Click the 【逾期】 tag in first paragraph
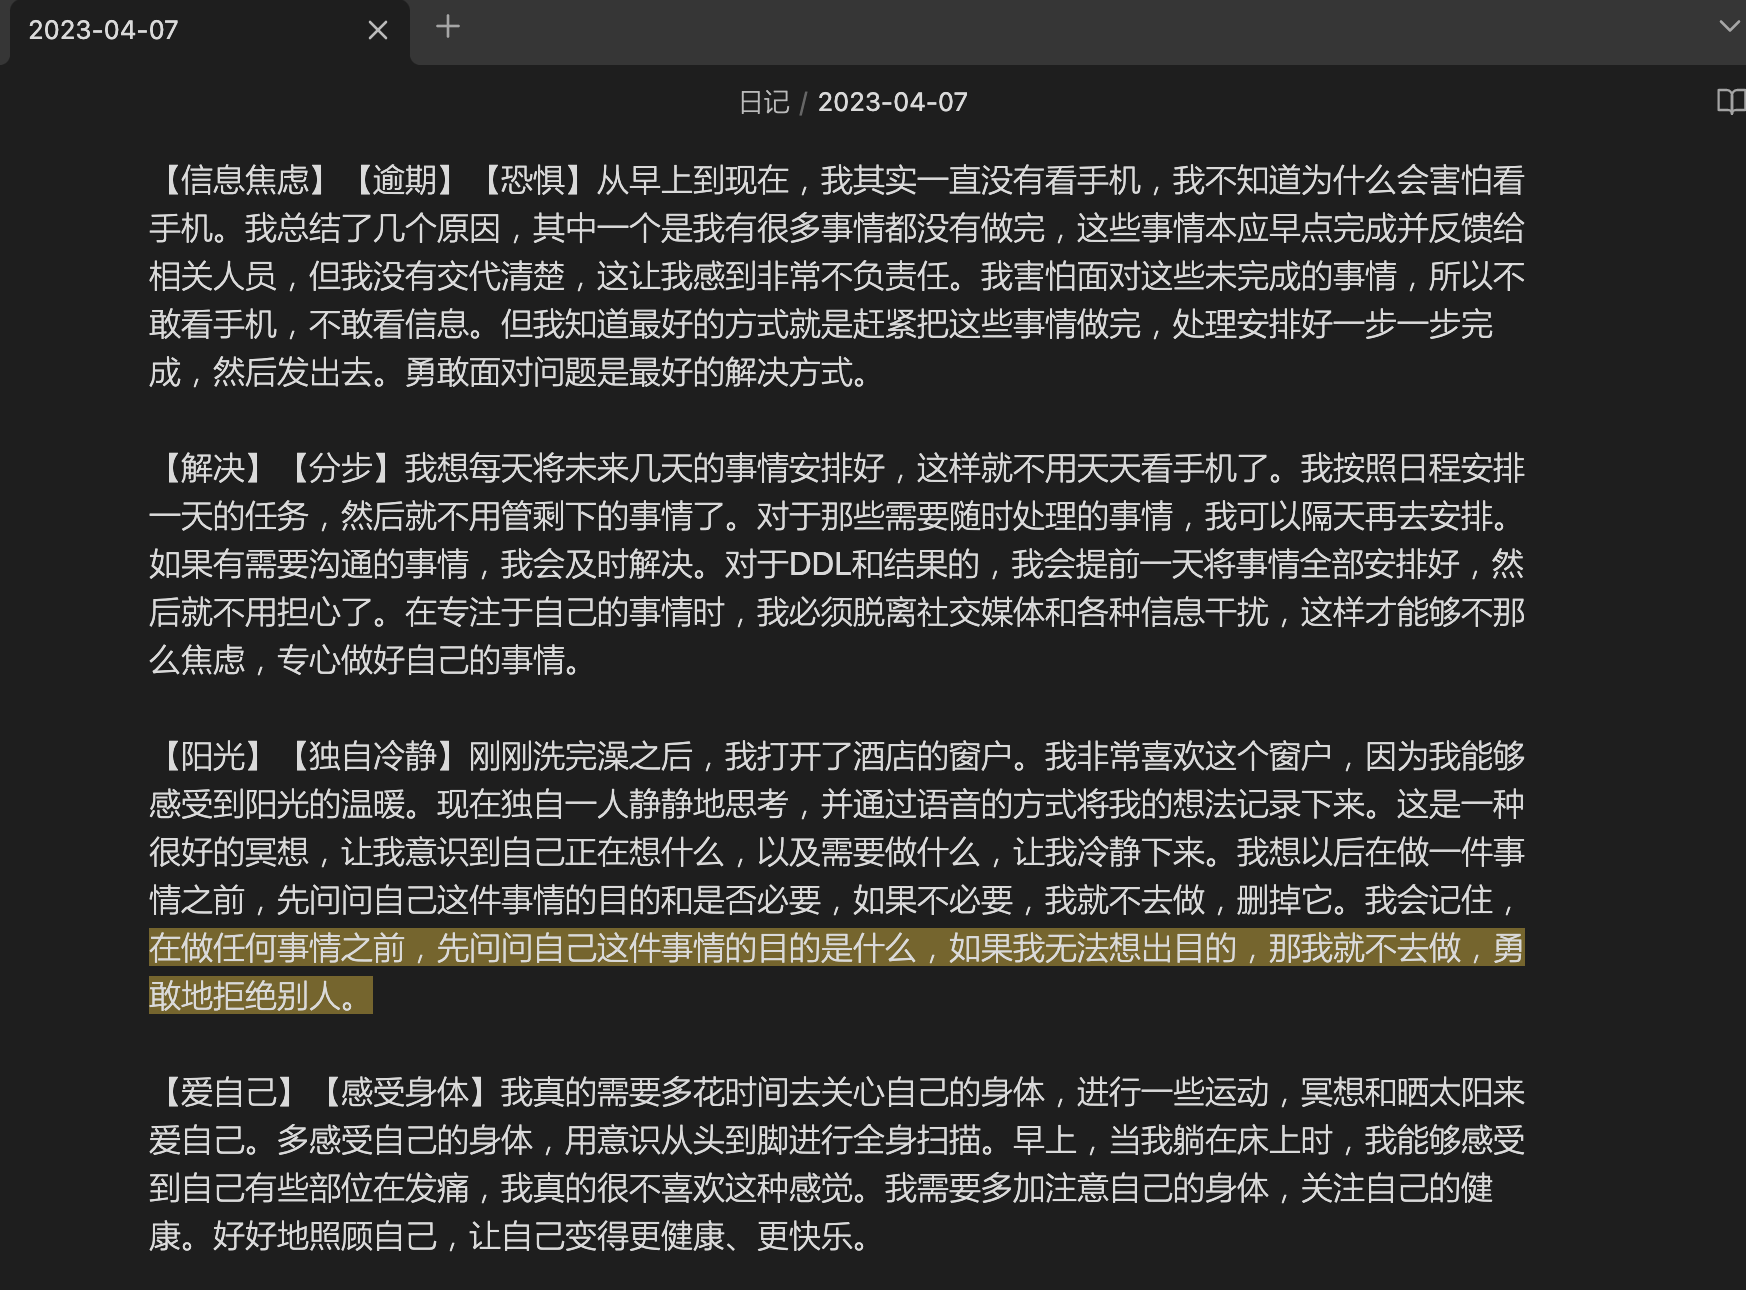Screen dimensions: 1746x1290 coord(405,180)
